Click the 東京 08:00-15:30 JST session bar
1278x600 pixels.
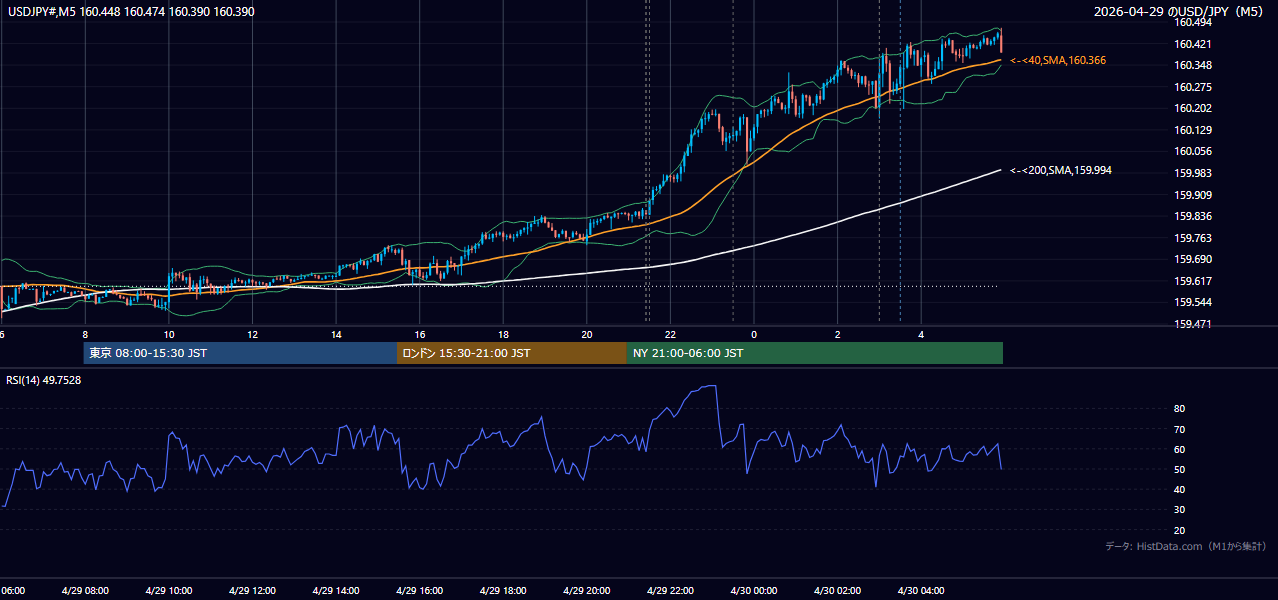(240, 353)
